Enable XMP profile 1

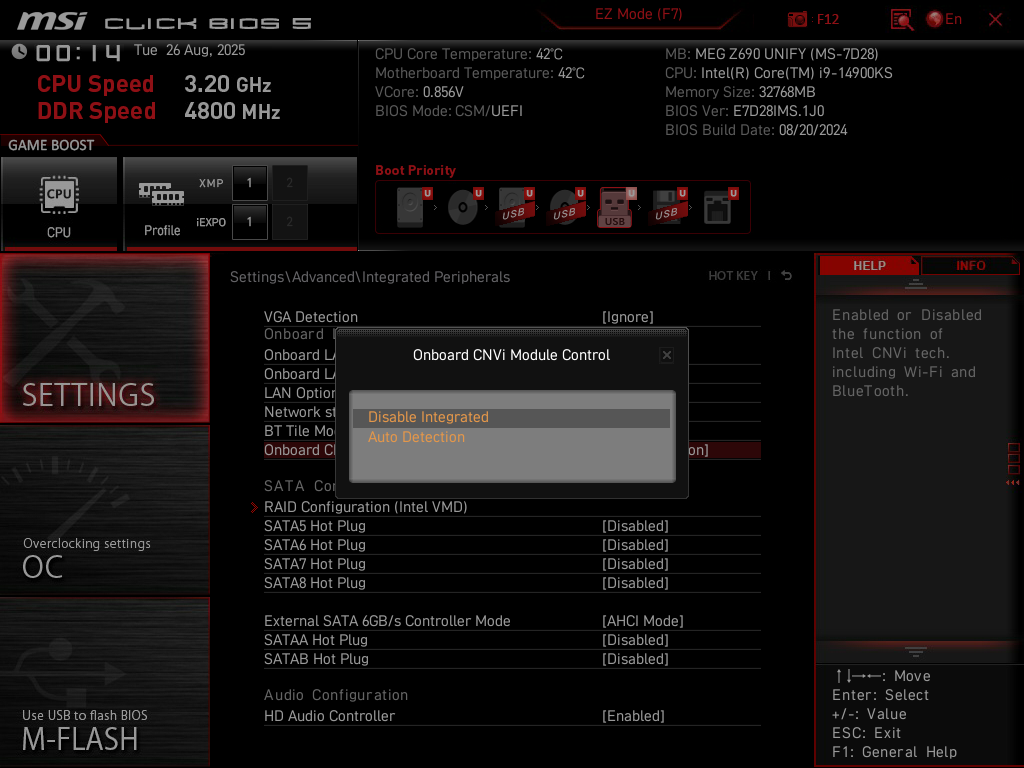pos(249,183)
